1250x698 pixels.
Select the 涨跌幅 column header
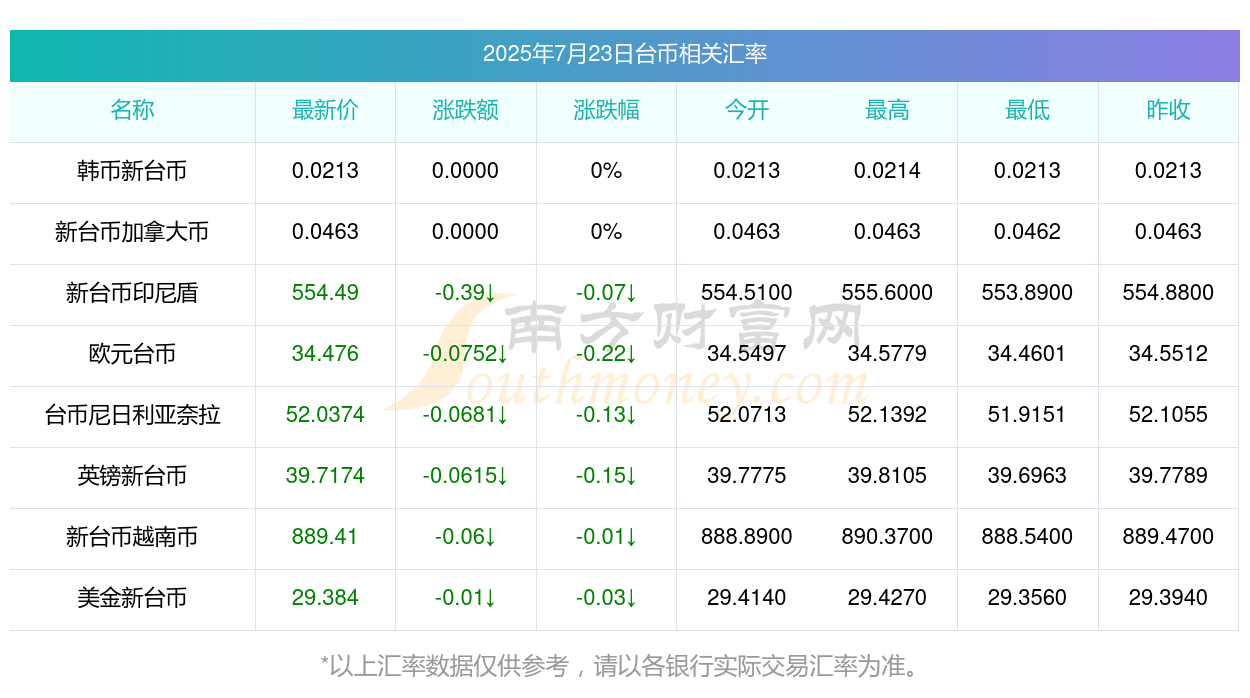pos(606,110)
